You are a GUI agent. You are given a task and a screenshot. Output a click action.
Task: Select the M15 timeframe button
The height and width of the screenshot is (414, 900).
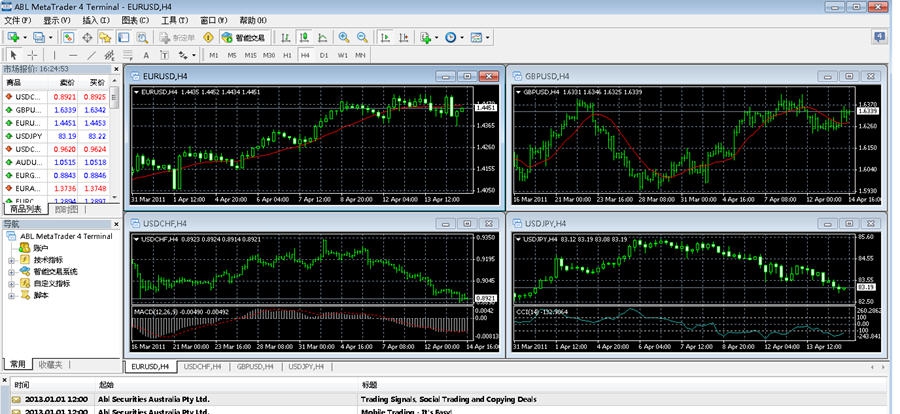[251, 55]
